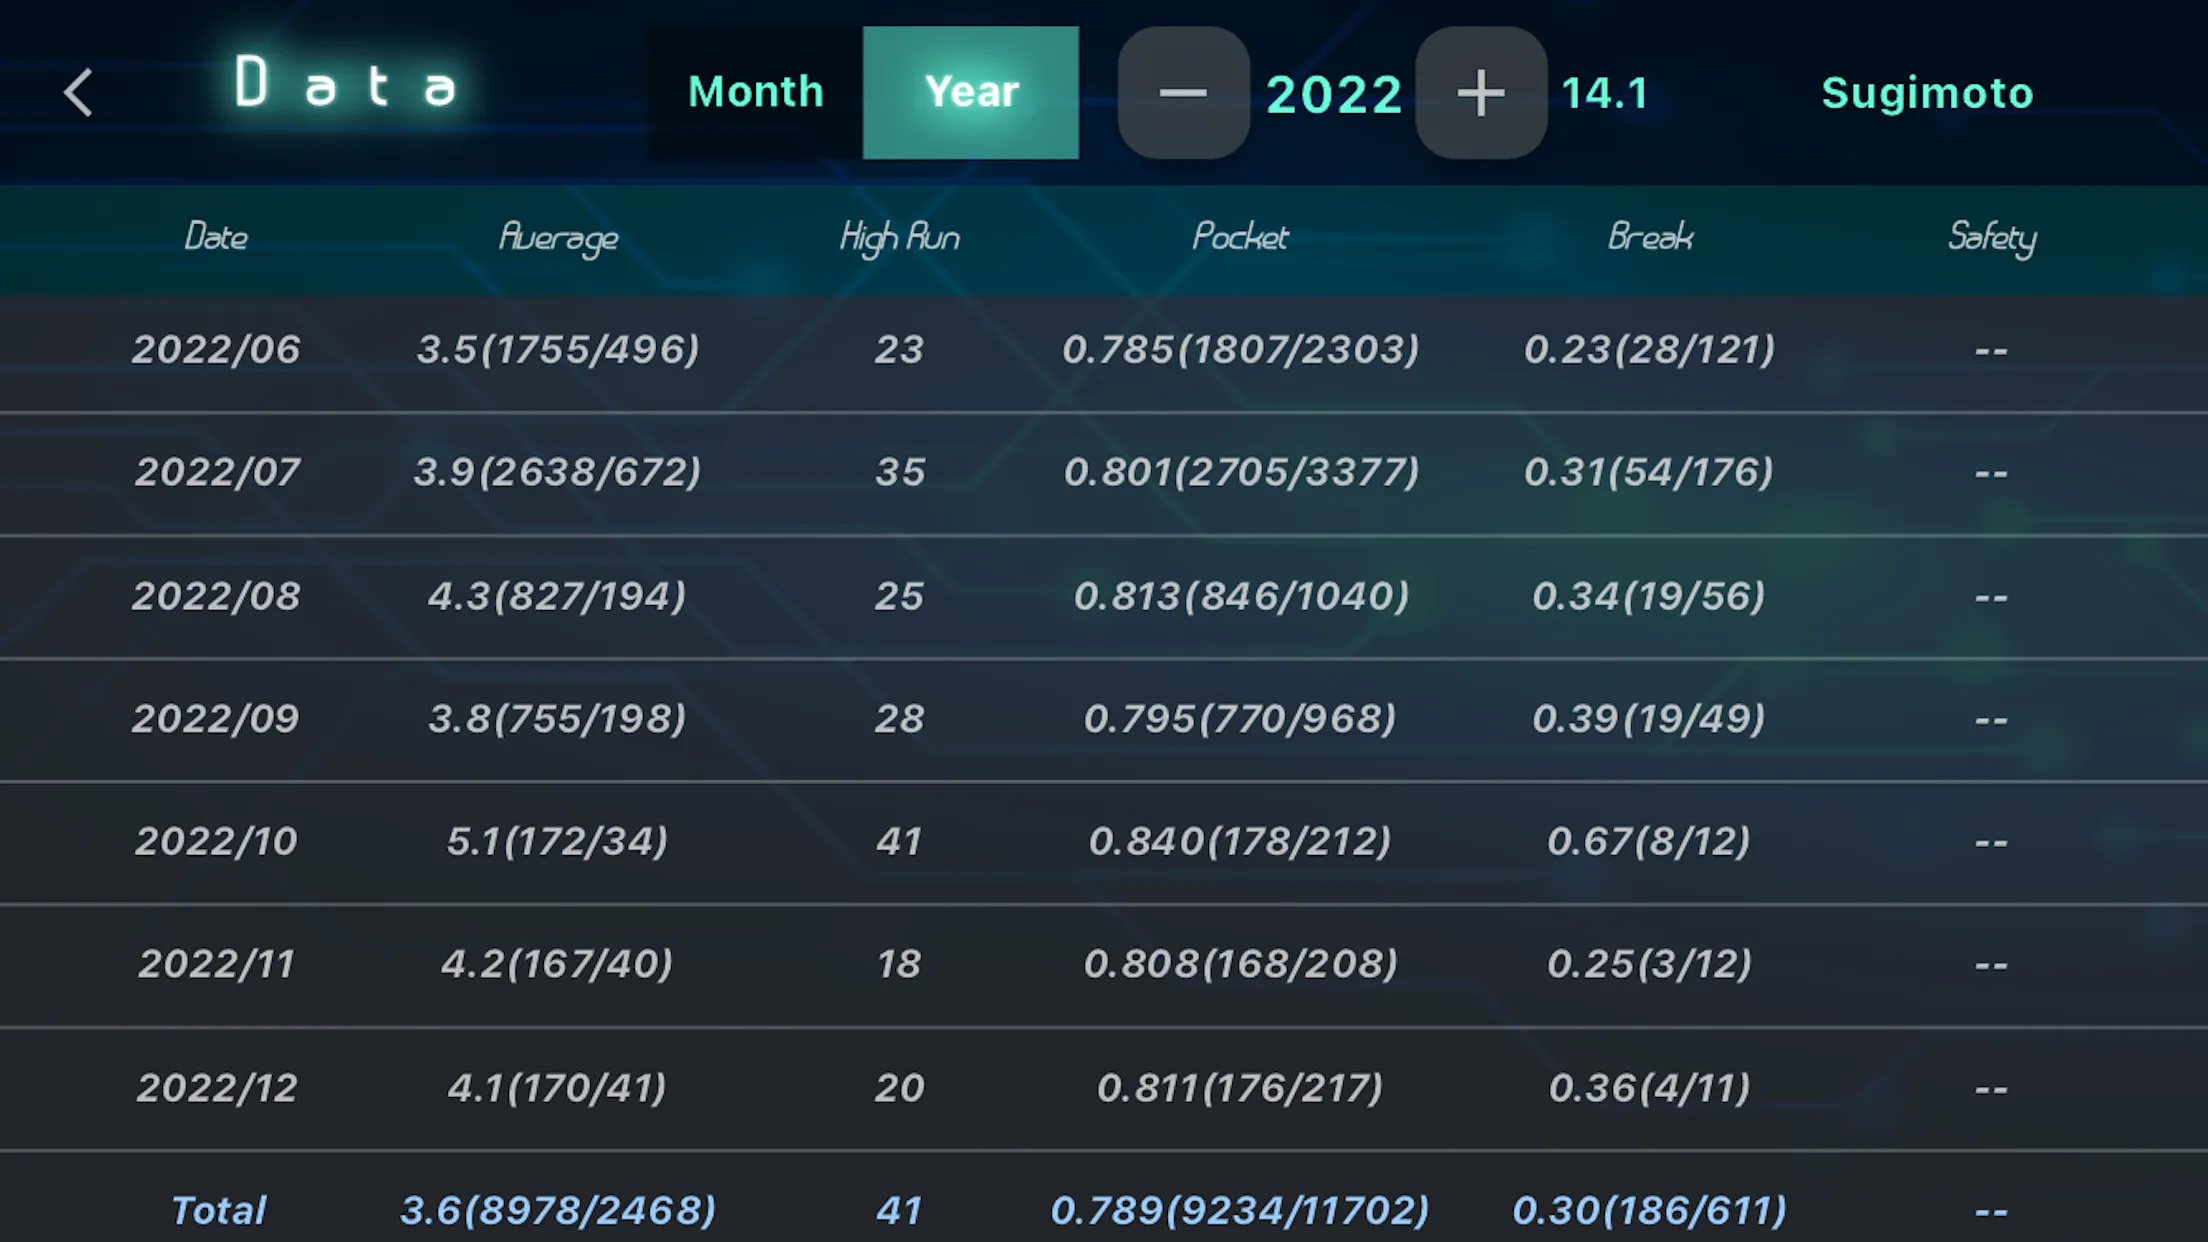This screenshot has height=1242, width=2208.
Task: Toggle the Safety column header
Action: (x=1990, y=237)
